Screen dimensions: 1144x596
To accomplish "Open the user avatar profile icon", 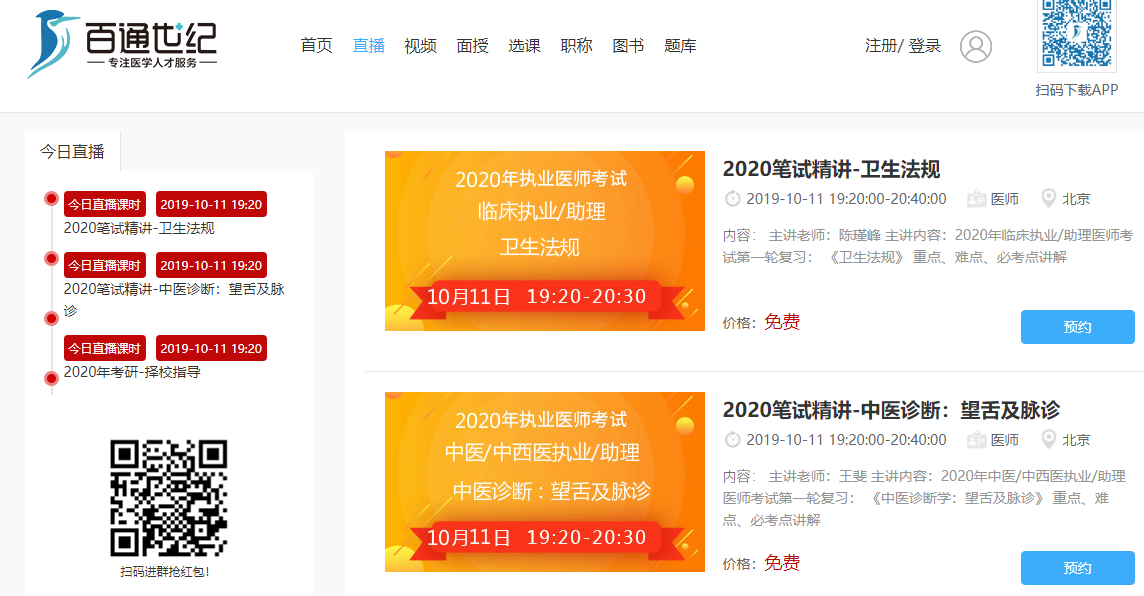I will pos(975,46).
